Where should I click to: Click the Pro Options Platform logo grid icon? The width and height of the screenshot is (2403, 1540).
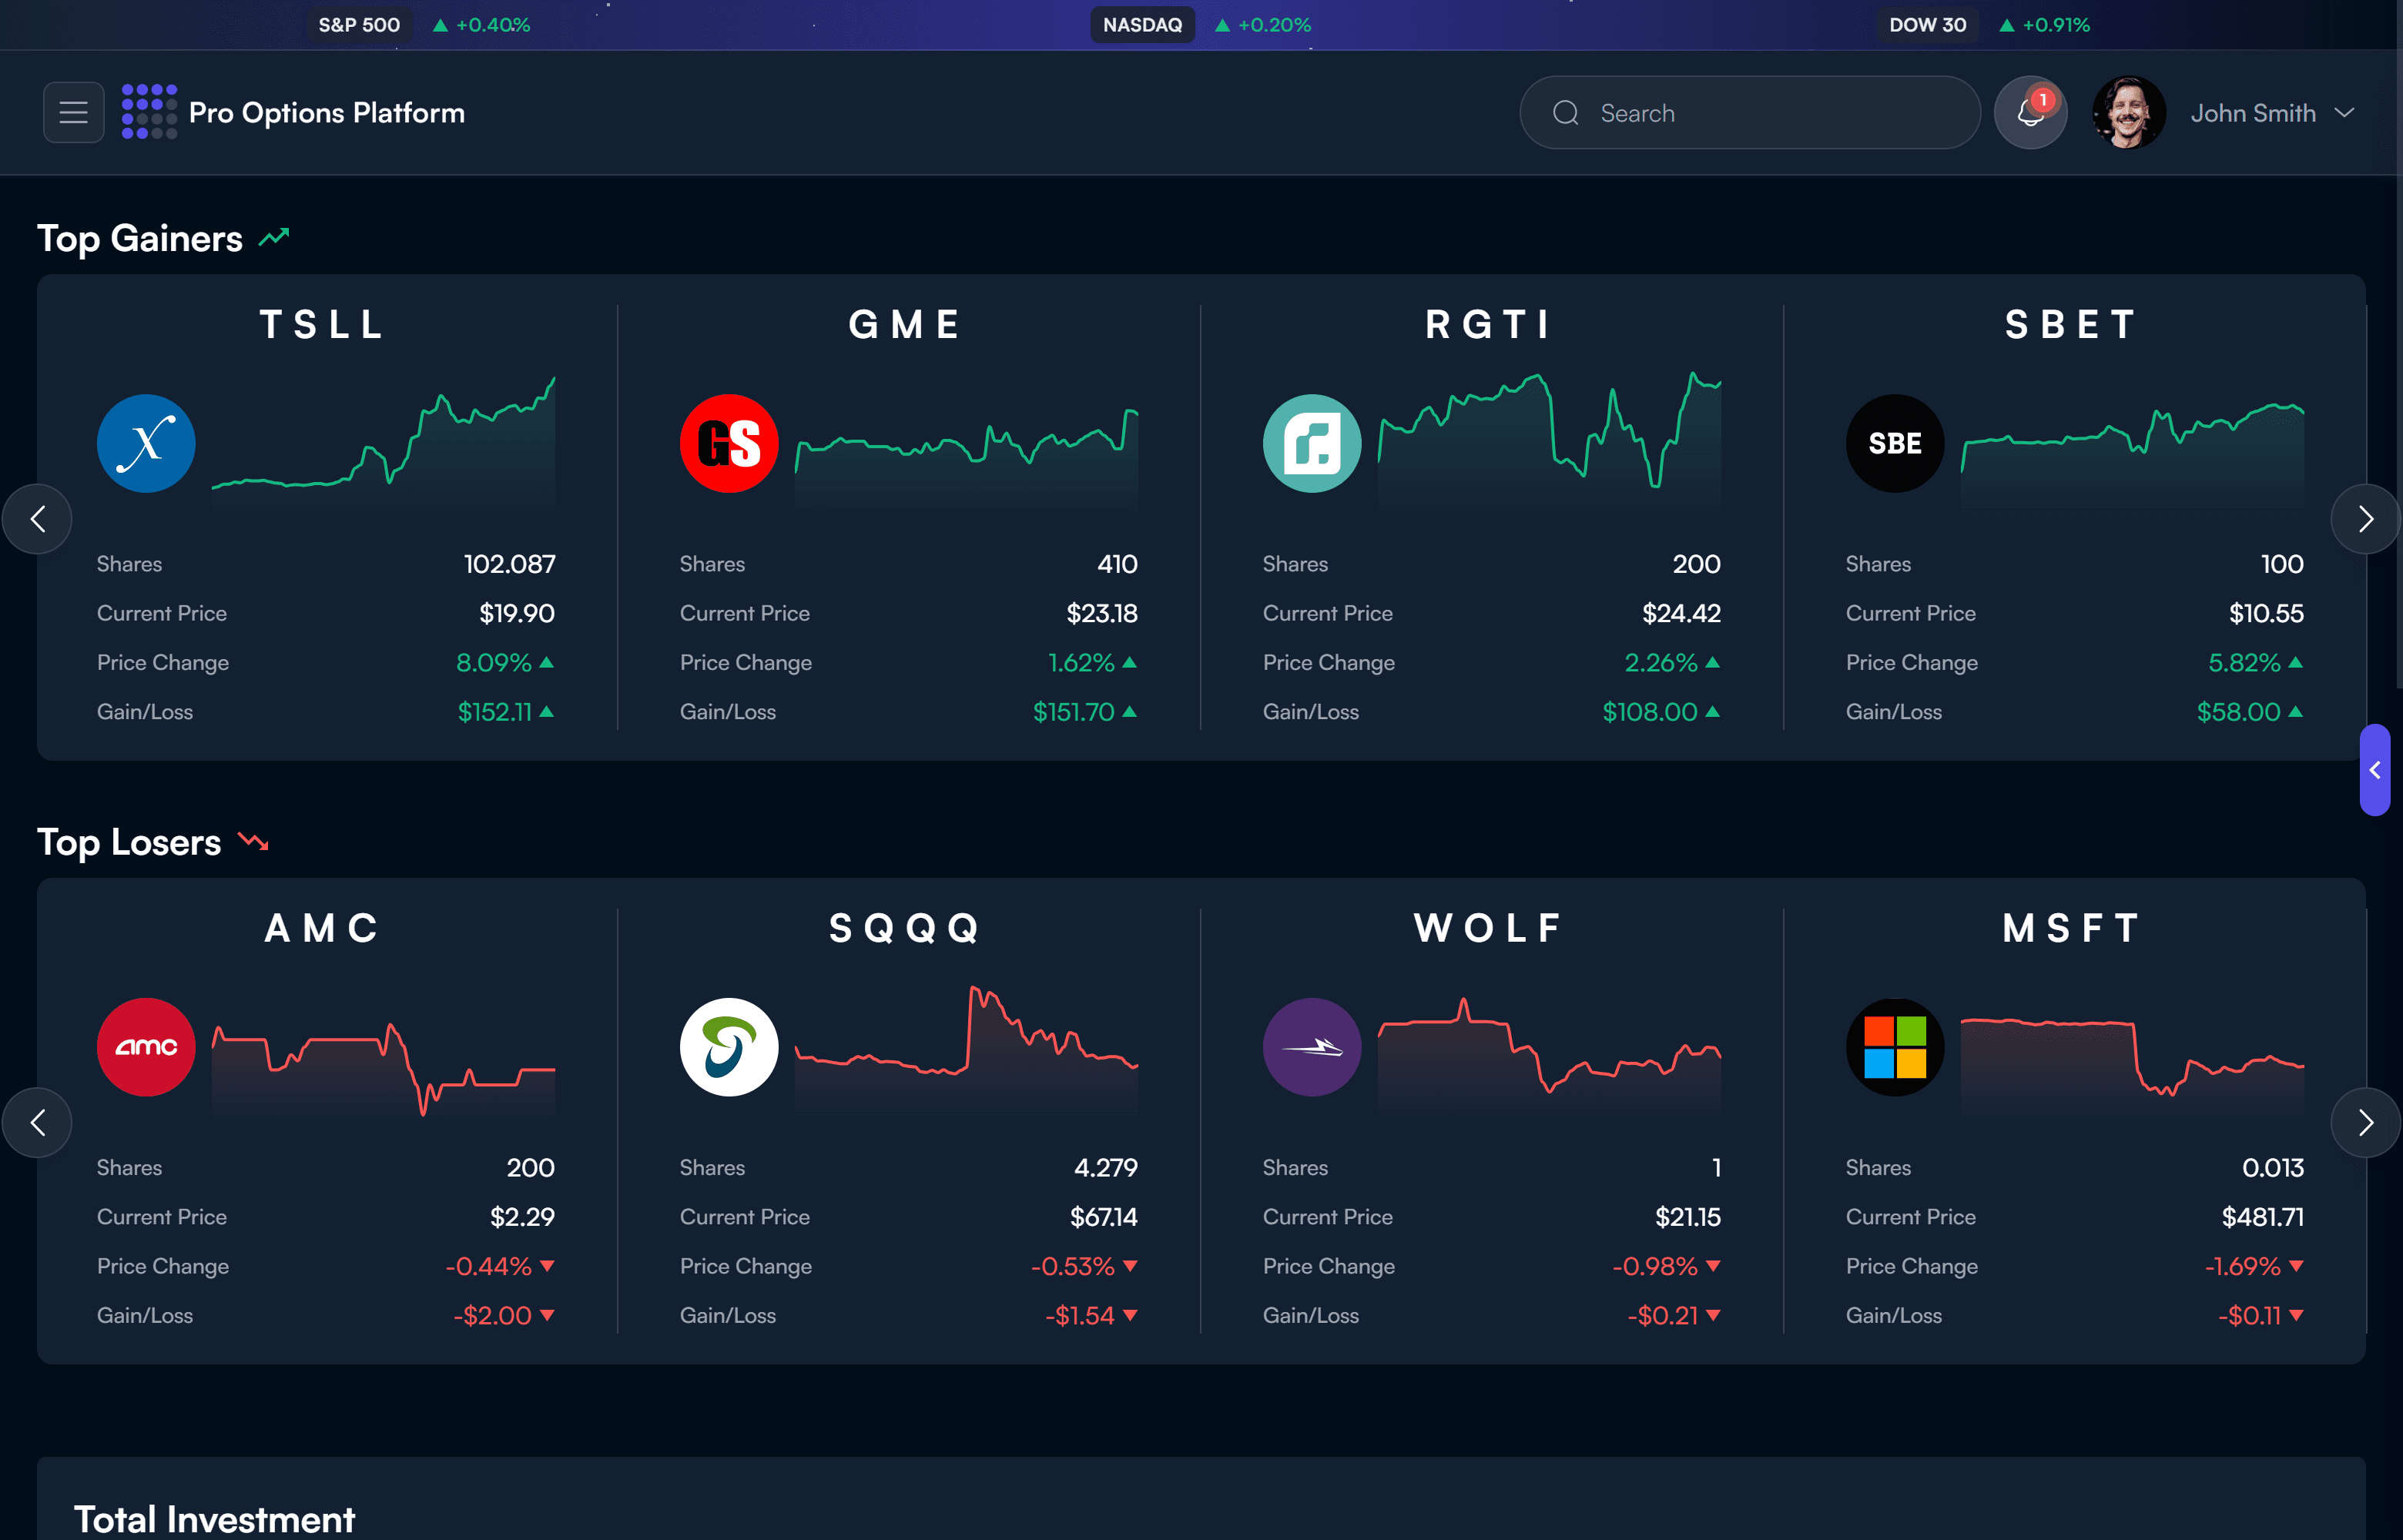148,111
